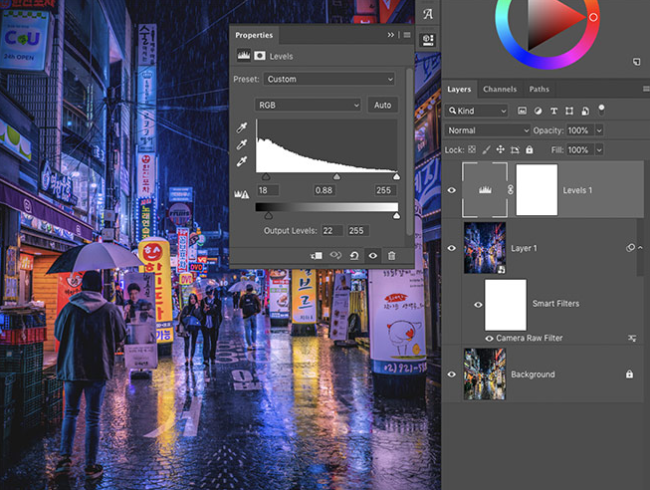Click the output levels field showing 22
This screenshot has height=490, width=650.
(332, 230)
